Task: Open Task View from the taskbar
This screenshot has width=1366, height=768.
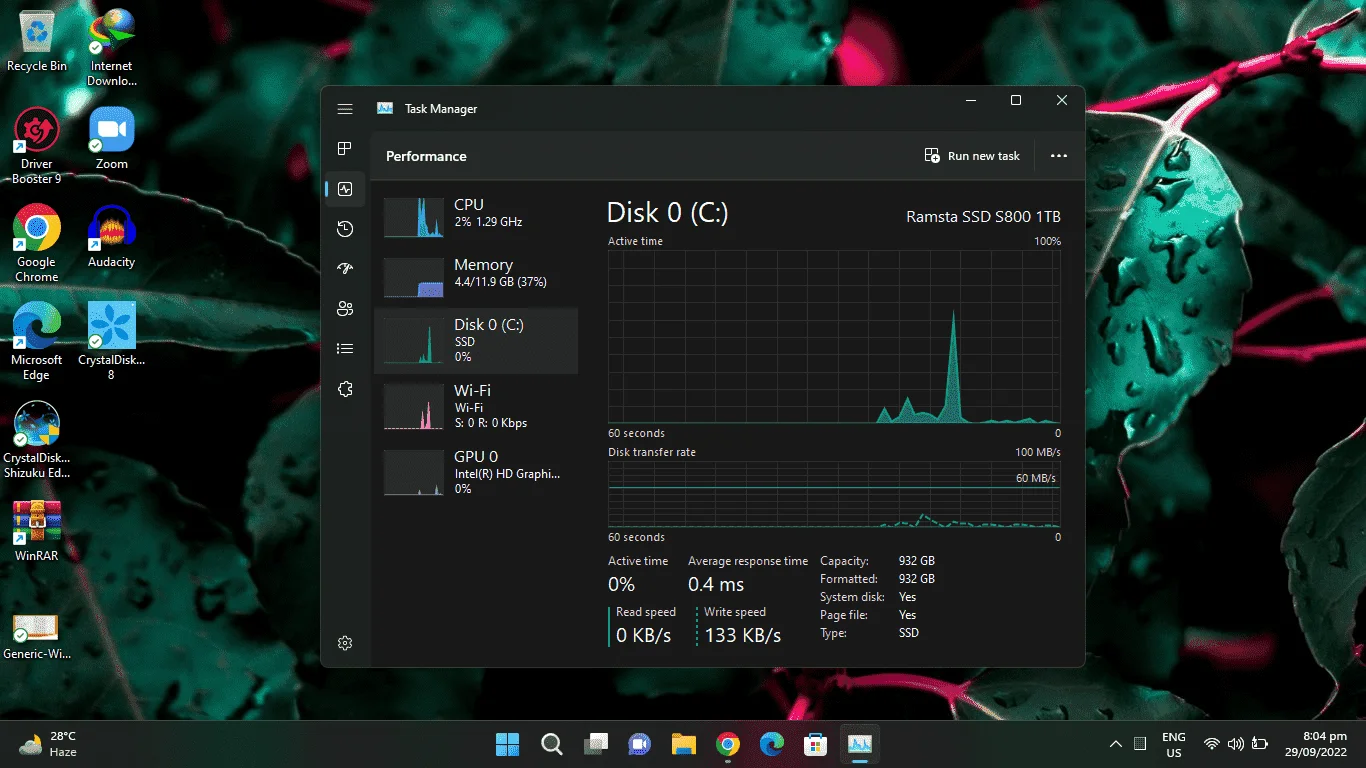Action: pos(596,744)
